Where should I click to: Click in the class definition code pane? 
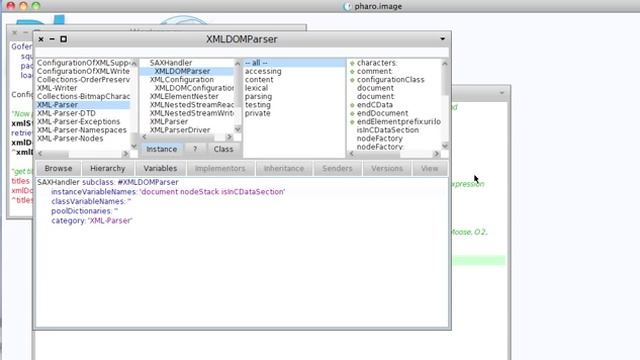[x=242, y=252]
